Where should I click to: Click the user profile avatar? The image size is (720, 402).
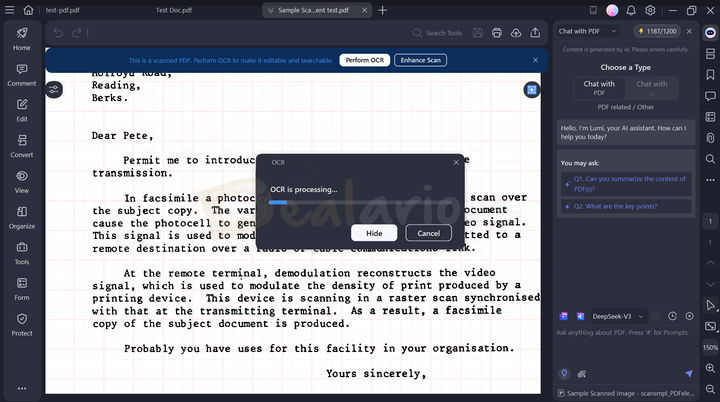[x=612, y=10]
